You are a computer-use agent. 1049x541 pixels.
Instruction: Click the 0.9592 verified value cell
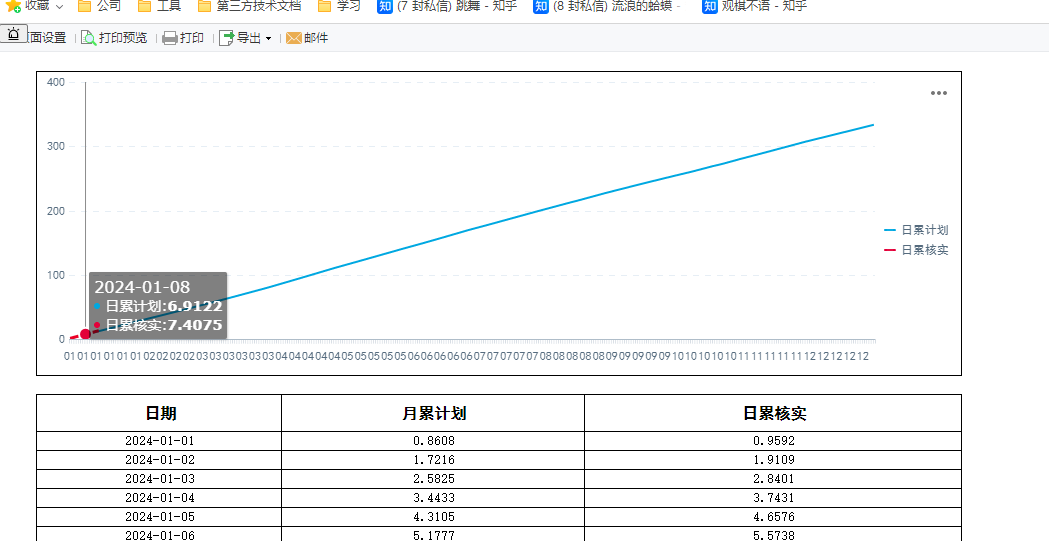[773, 441]
